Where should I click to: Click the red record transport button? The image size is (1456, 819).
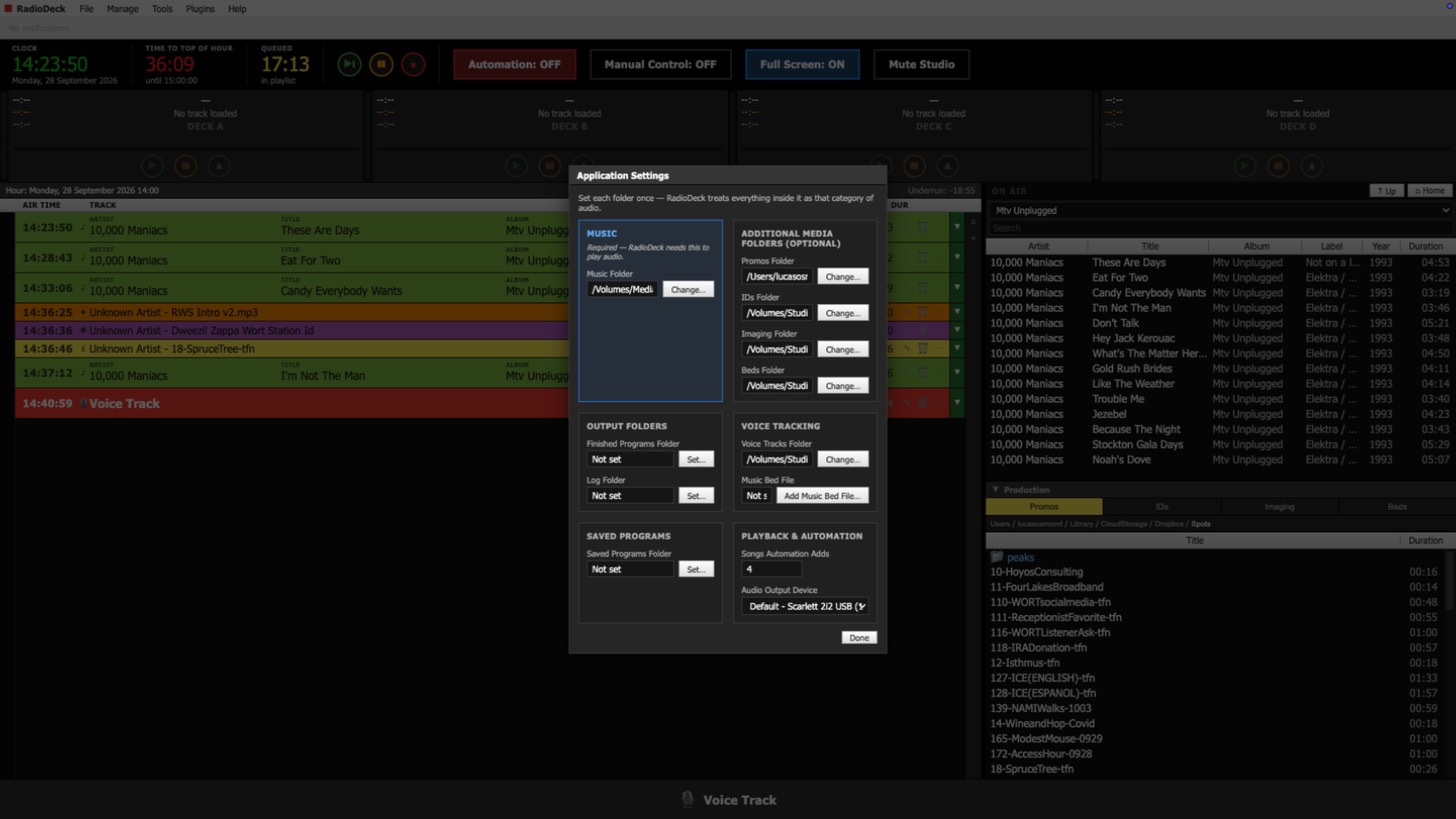[413, 64]
